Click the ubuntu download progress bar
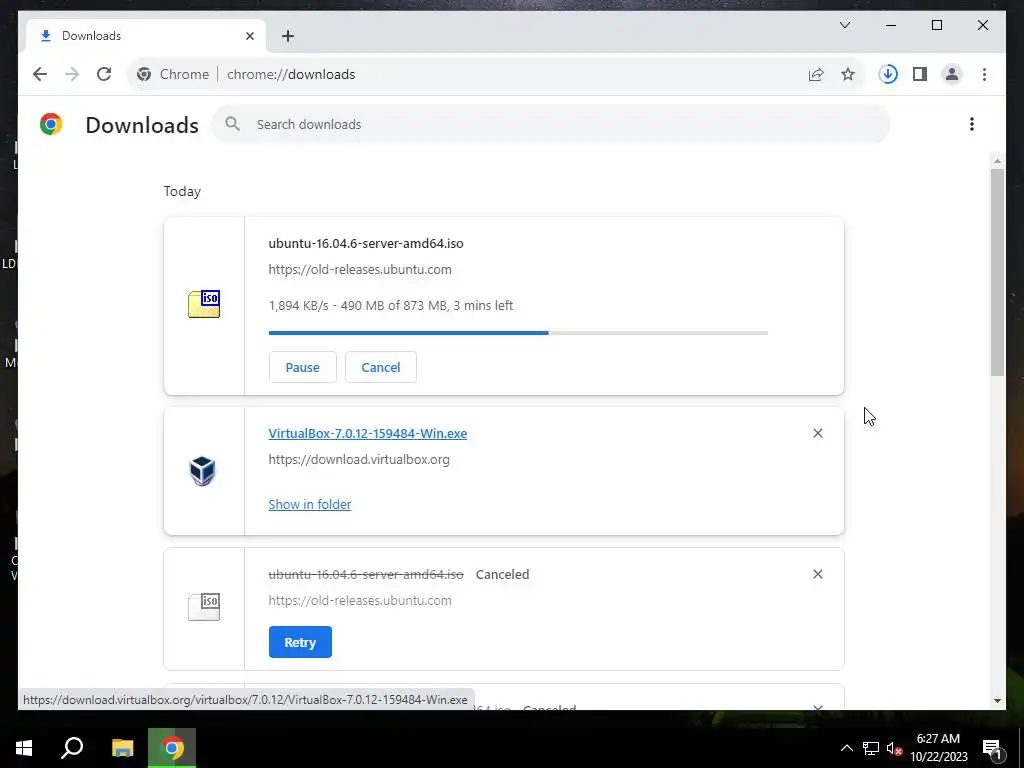This screenshot has width=1024, height=768. pos(518,333)
